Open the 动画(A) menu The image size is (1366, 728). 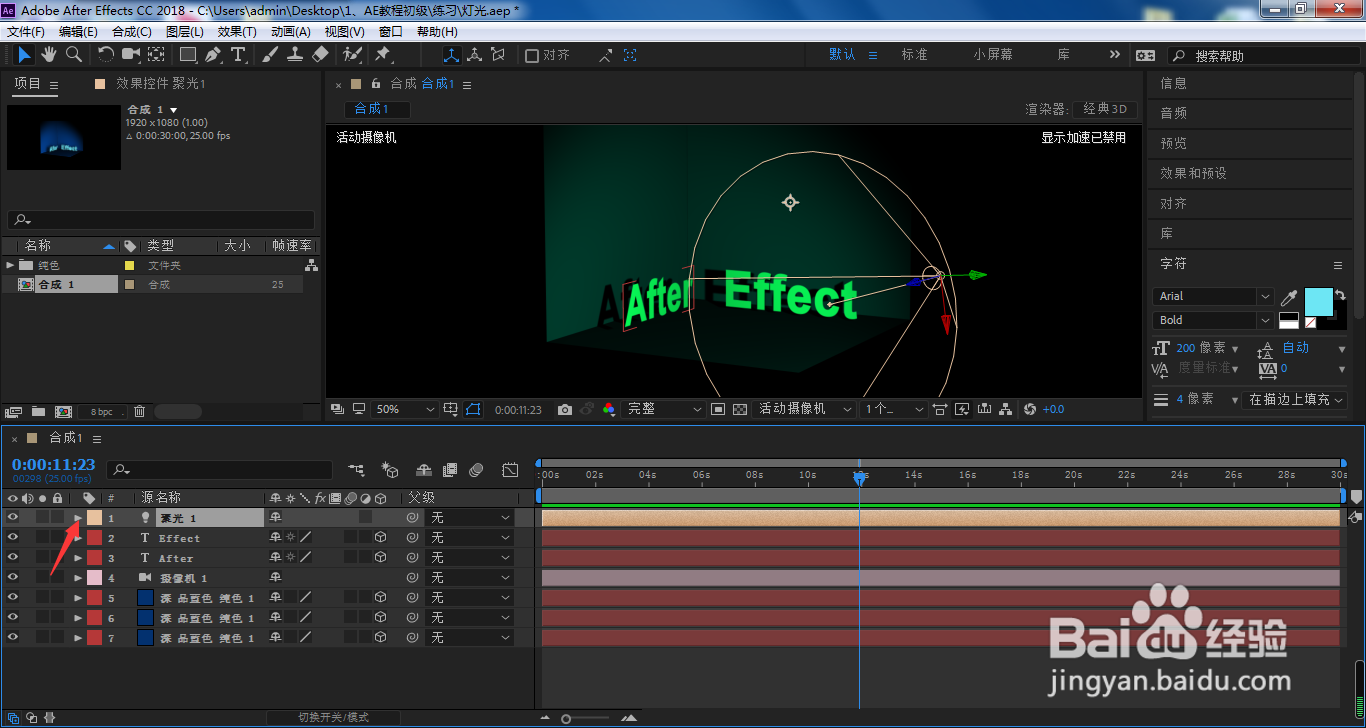pos(291,32)
